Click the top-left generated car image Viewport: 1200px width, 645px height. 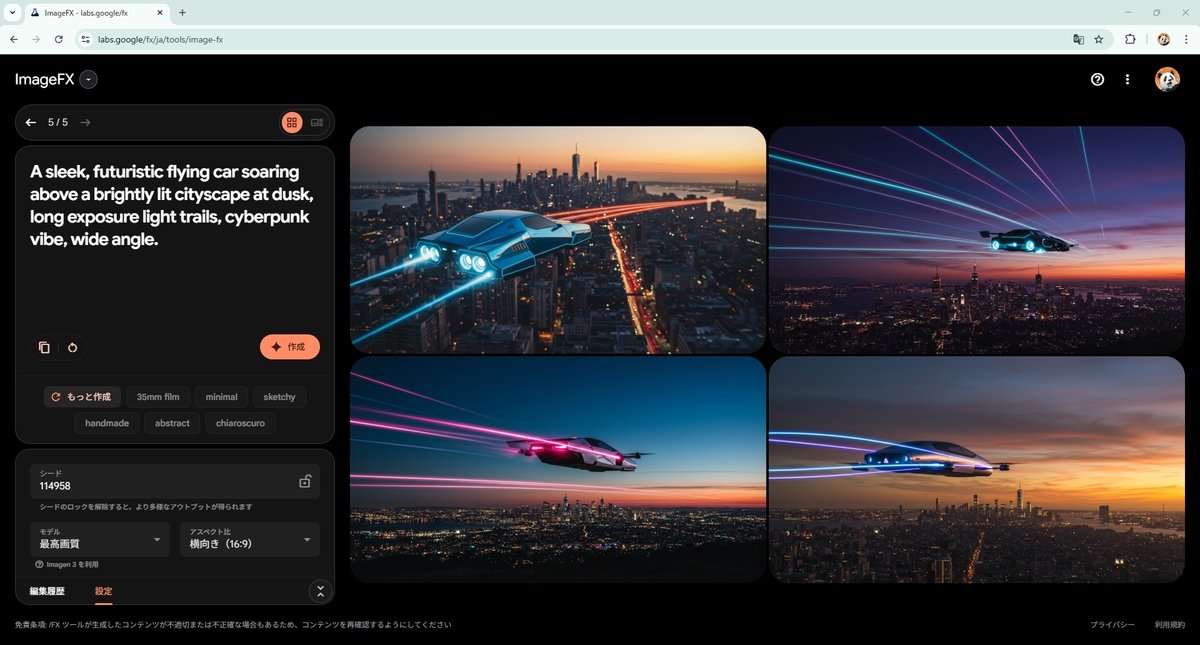(557, 239)
